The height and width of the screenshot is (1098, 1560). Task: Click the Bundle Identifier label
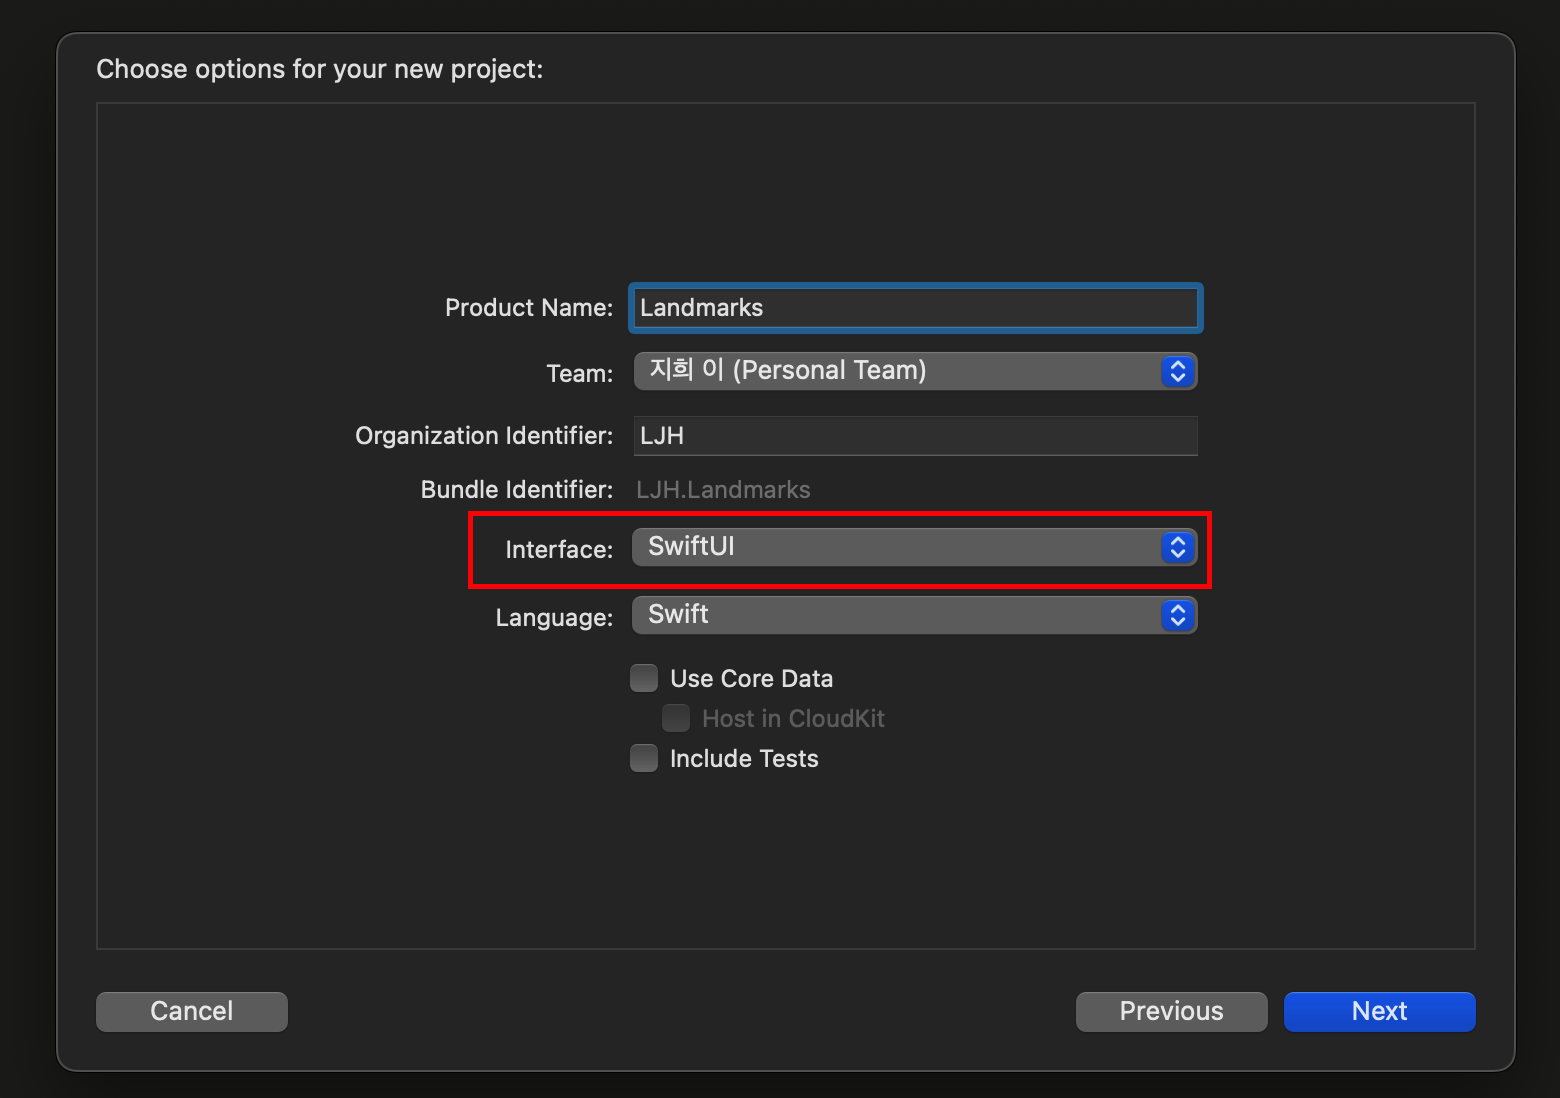click(516, 490)
